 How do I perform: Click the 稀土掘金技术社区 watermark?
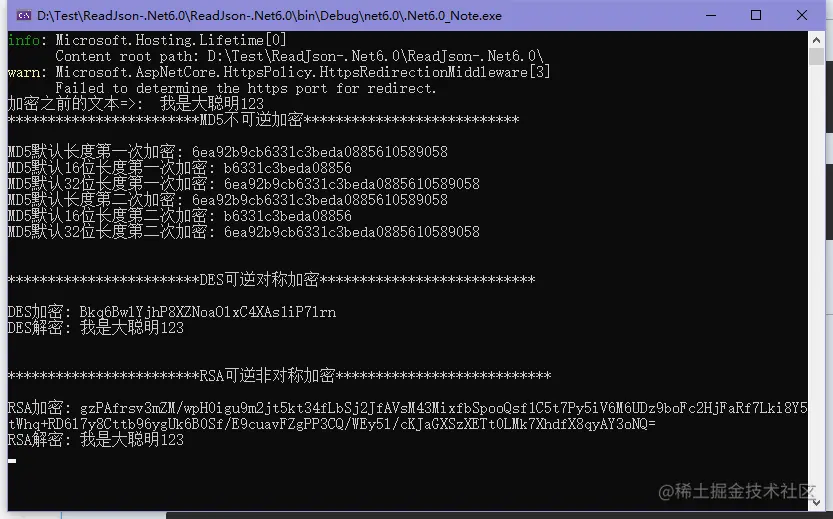pos(737,490)
